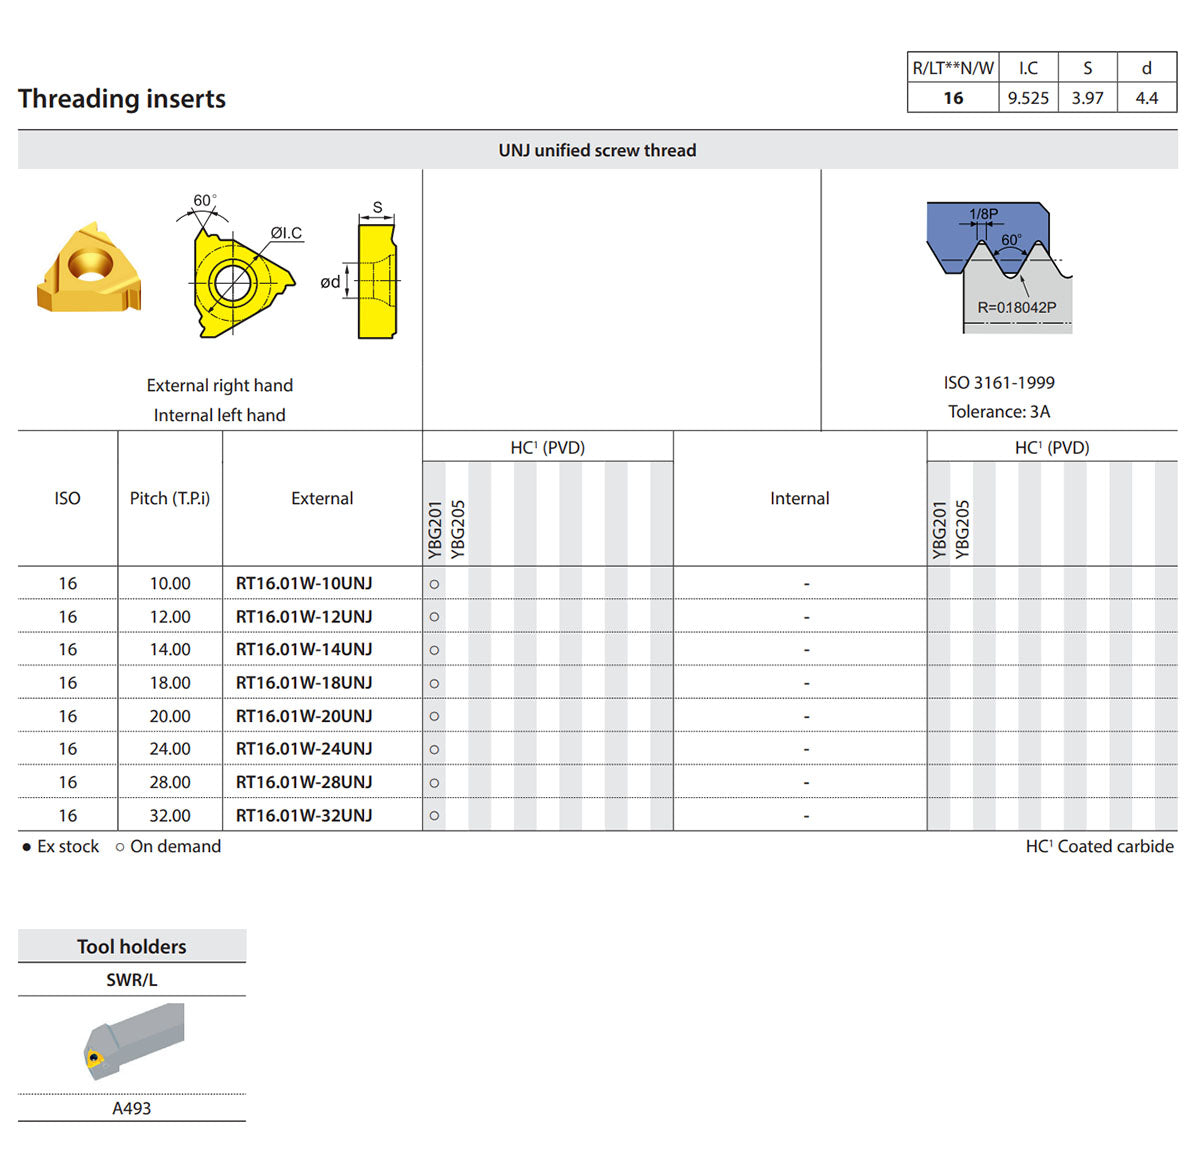Click the R=0.18042P radius label in diagram
Image resolution: width=1200 pixels, height=1155 pixels.
point(1017,307)
